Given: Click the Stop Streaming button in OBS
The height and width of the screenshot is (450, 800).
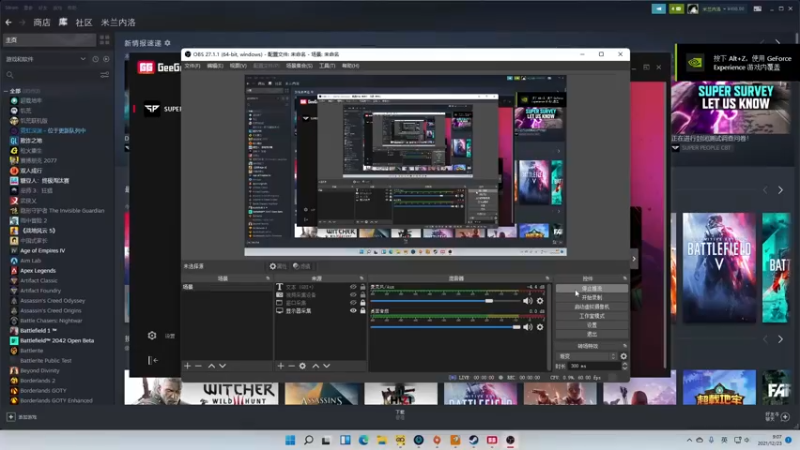Looking at the screenshot, I should (x=592, y=288).
